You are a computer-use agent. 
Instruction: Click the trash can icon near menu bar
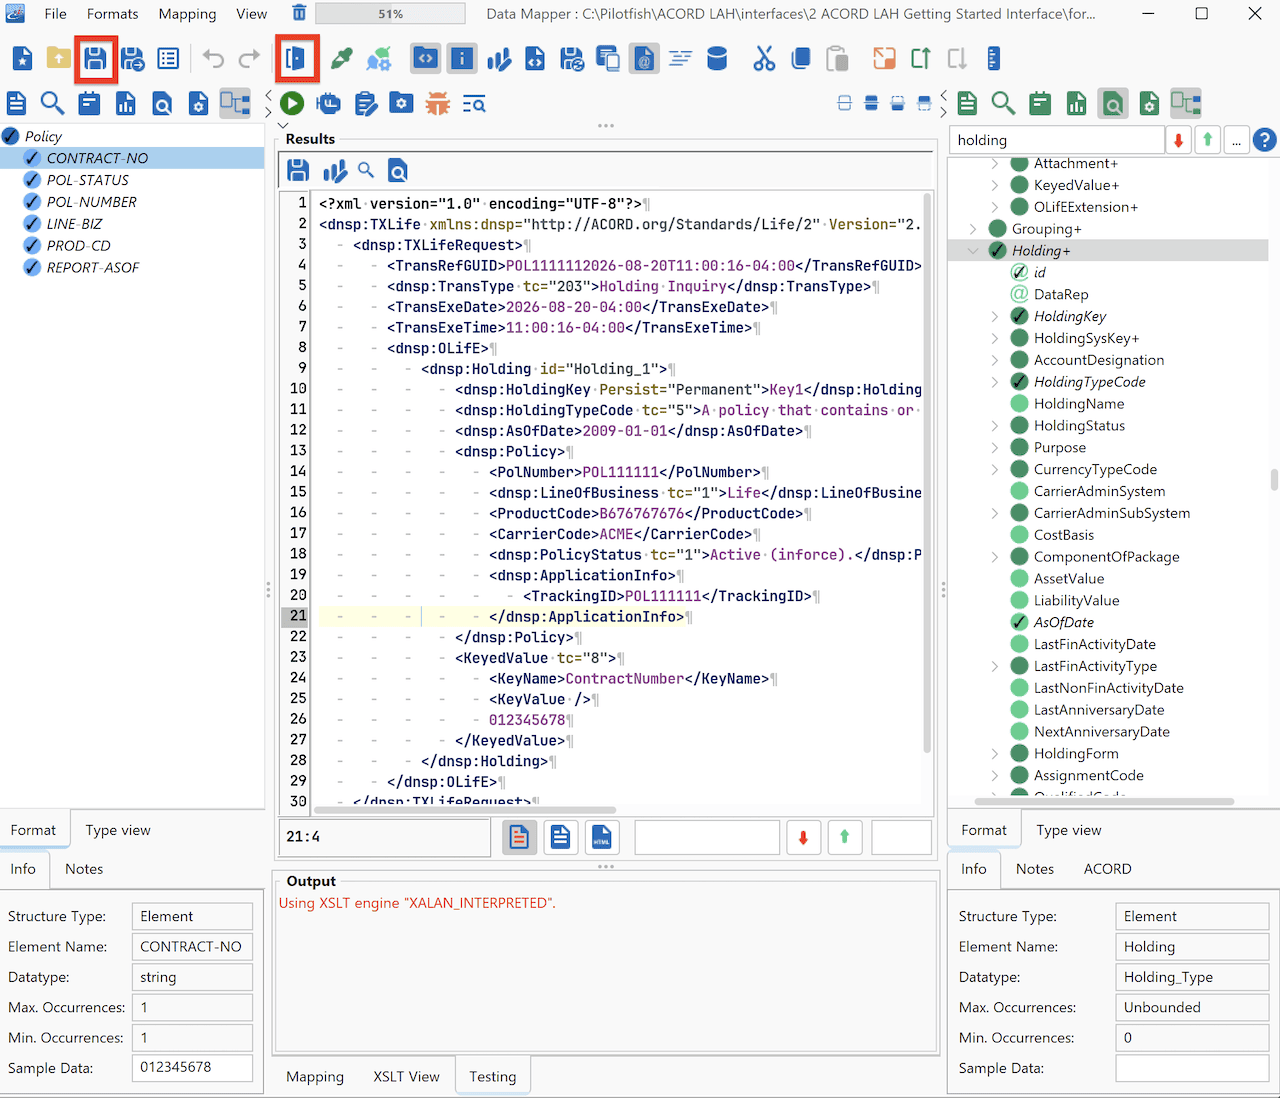coord(299,13)
